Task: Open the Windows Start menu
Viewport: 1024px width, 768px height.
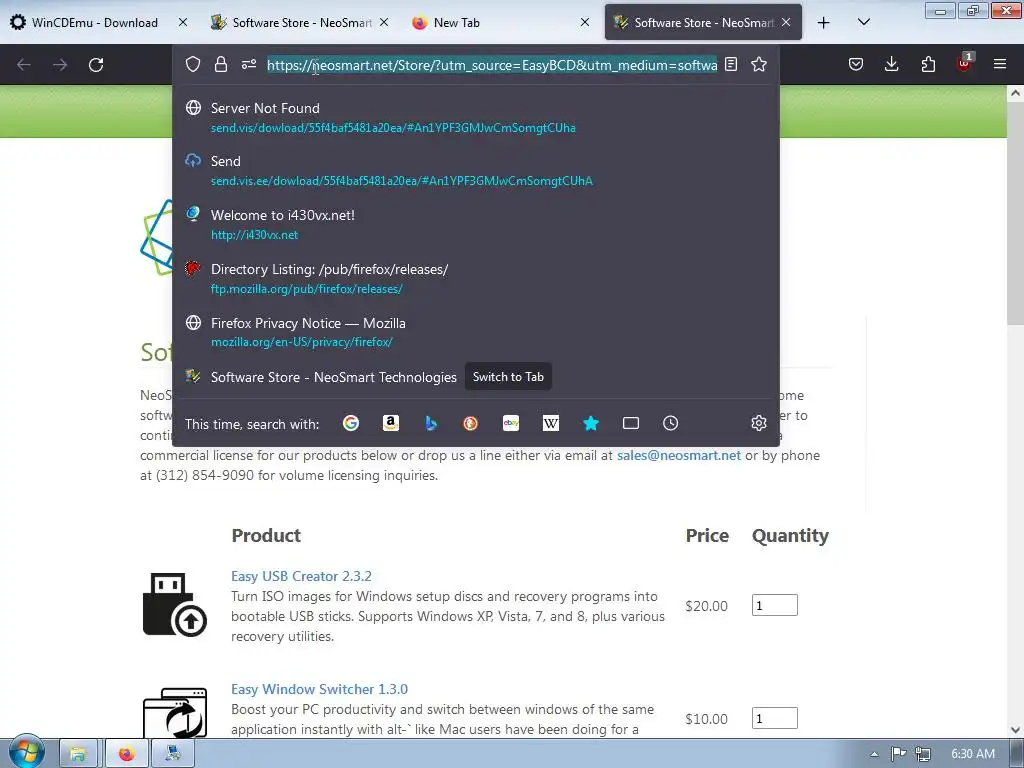Action: [x=26, y=752]
